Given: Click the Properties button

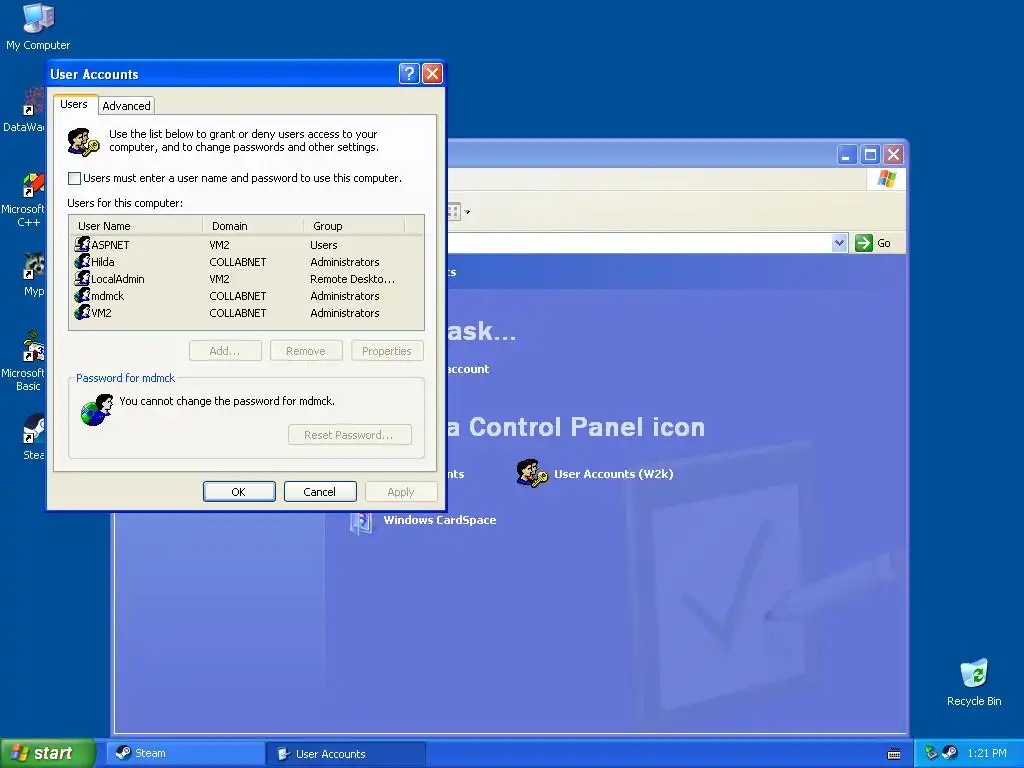Looking at the screenshot, I should pos(387,351).
